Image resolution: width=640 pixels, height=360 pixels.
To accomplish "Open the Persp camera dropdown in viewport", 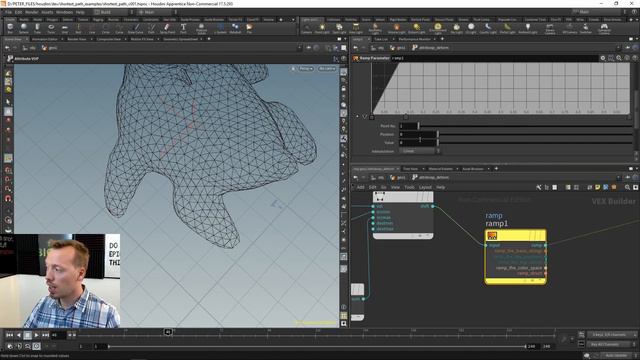I will (x=306, y=69).
